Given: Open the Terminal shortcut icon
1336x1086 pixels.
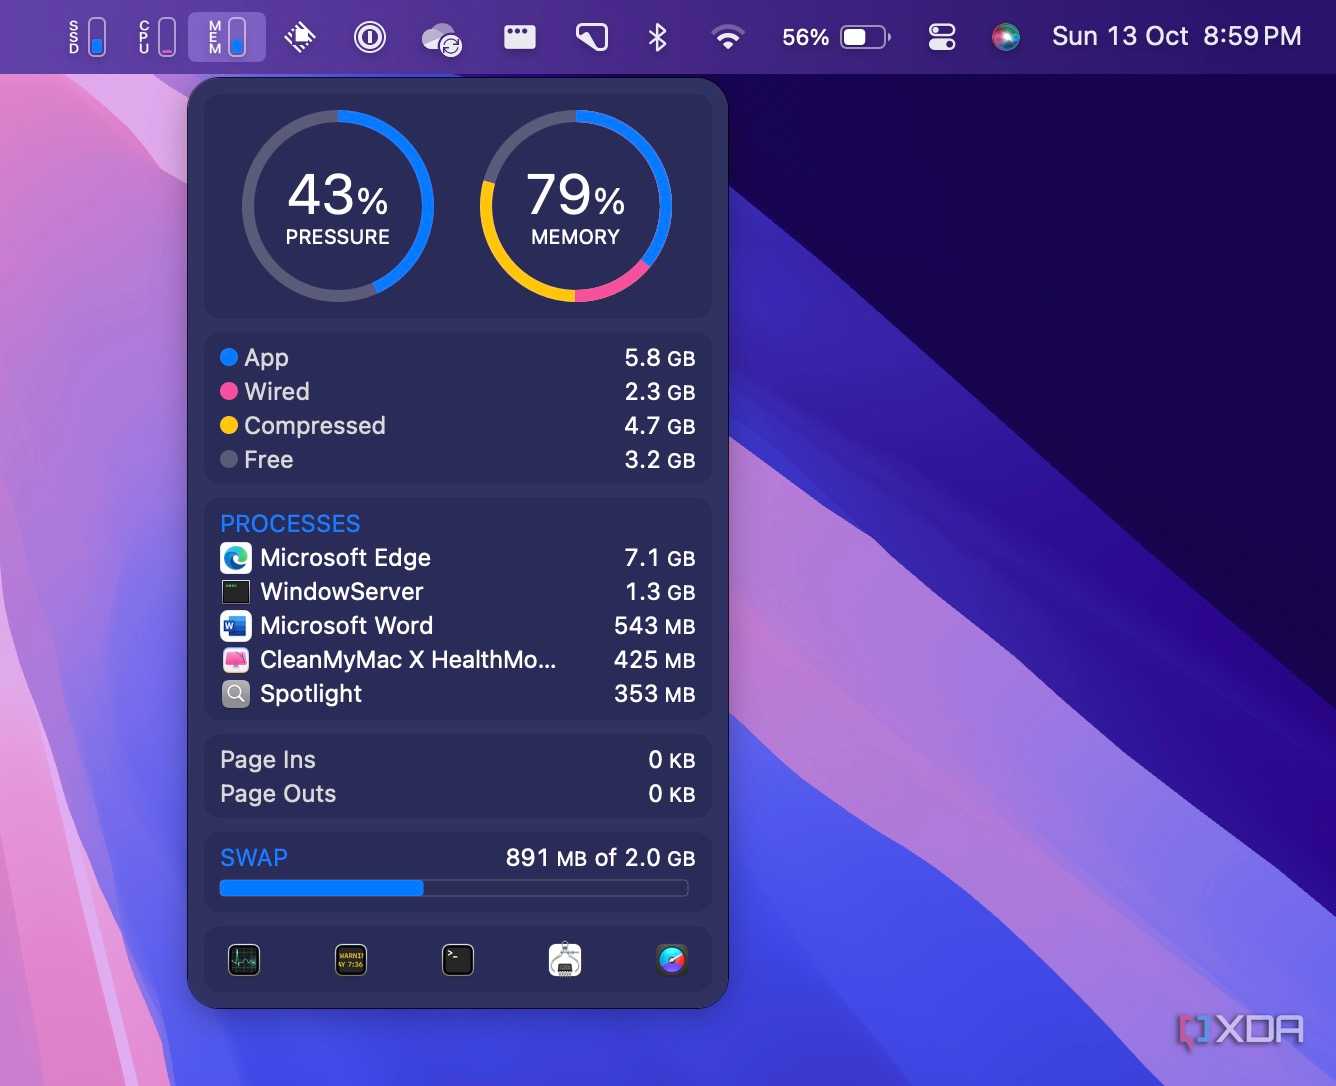Looking at the screenshot, I should click(458, 960).
